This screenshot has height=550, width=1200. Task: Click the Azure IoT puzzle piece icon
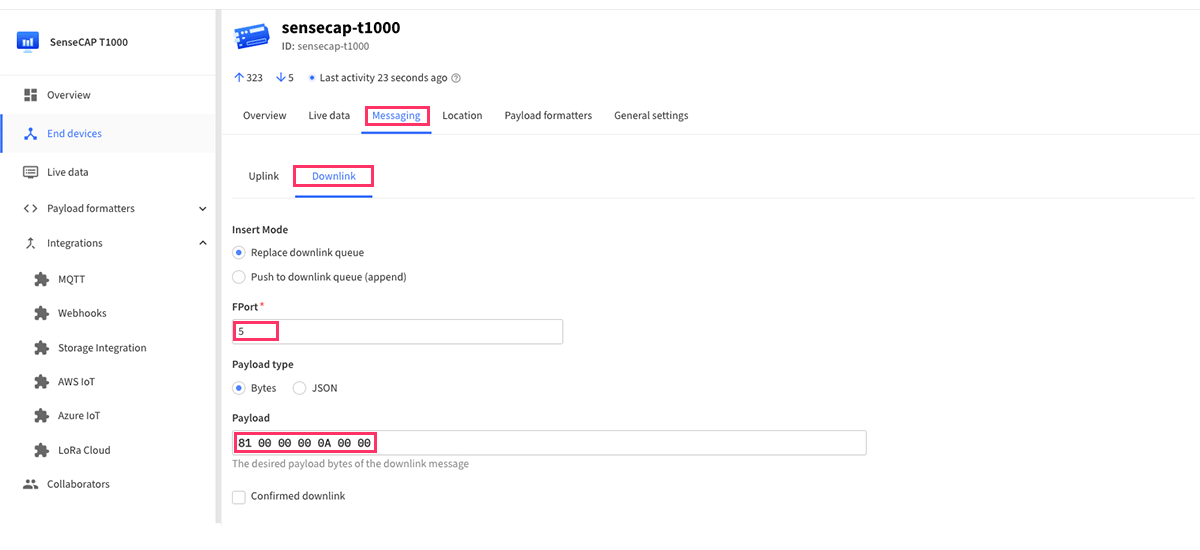[41, 416]
